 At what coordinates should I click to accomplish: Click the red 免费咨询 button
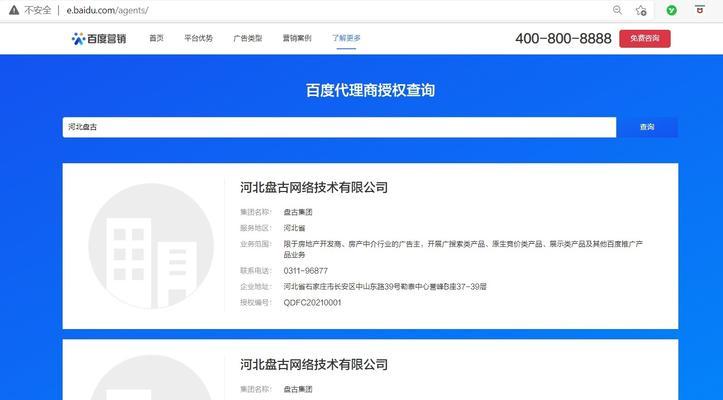pyautogui.click(x=645, y=38)
